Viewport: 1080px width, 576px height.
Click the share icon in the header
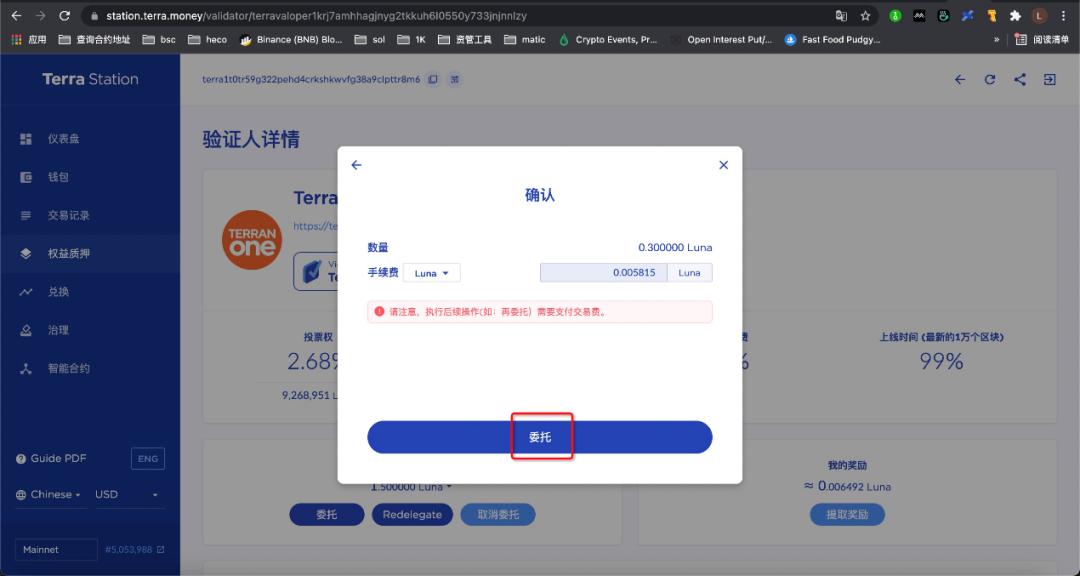(1020, 79)
